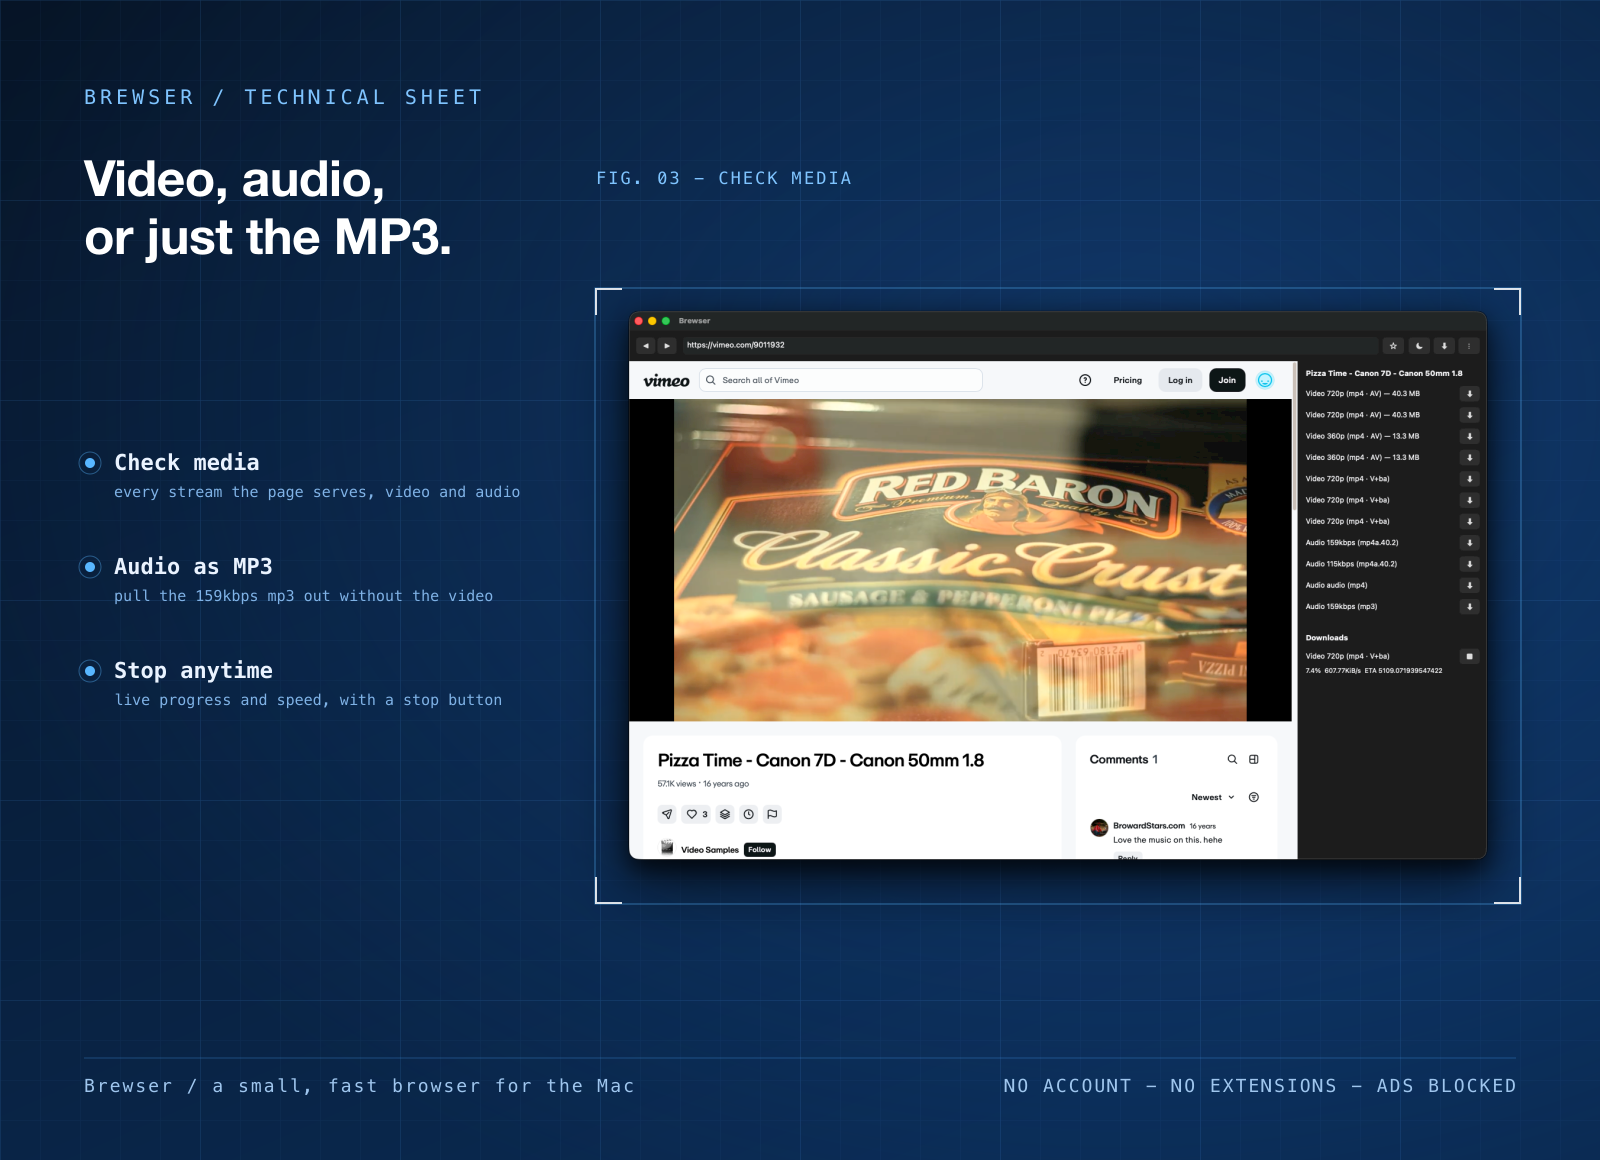Click the Pizza Time video player frame
The image size is (1600, 1160).
[x=960, y=560]
